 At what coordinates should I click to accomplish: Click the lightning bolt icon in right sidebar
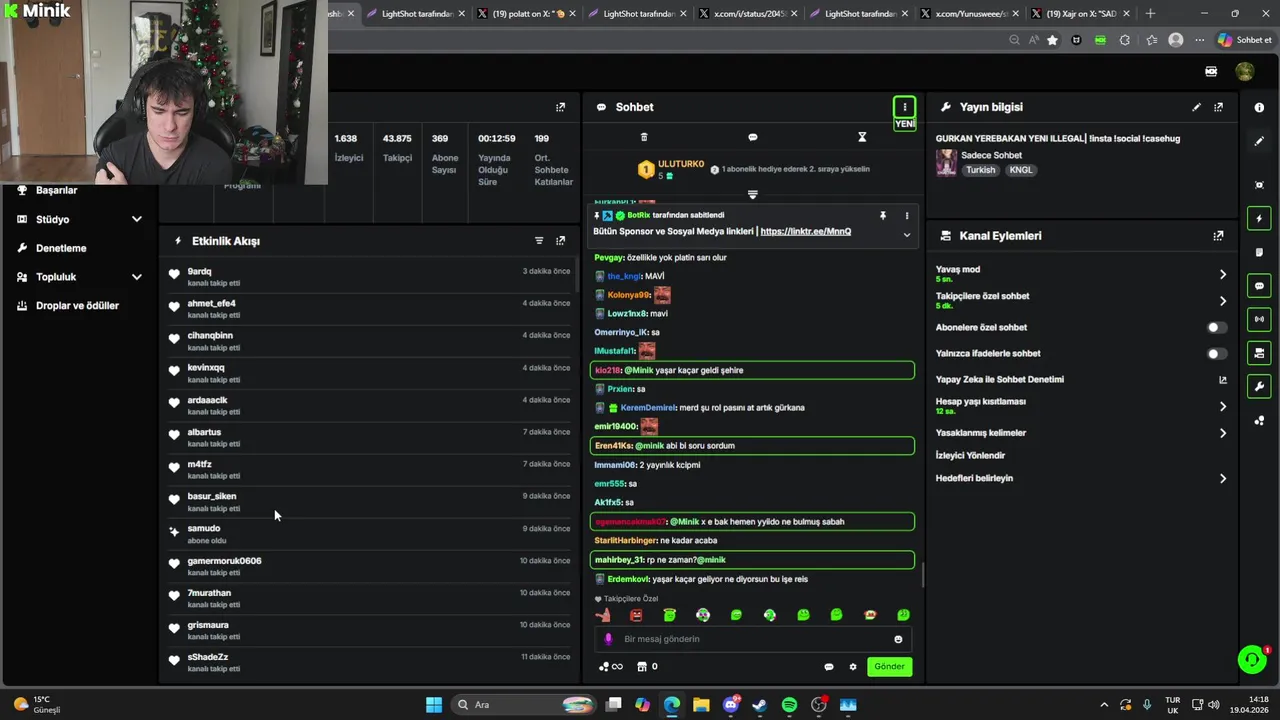pos(1259,219)
